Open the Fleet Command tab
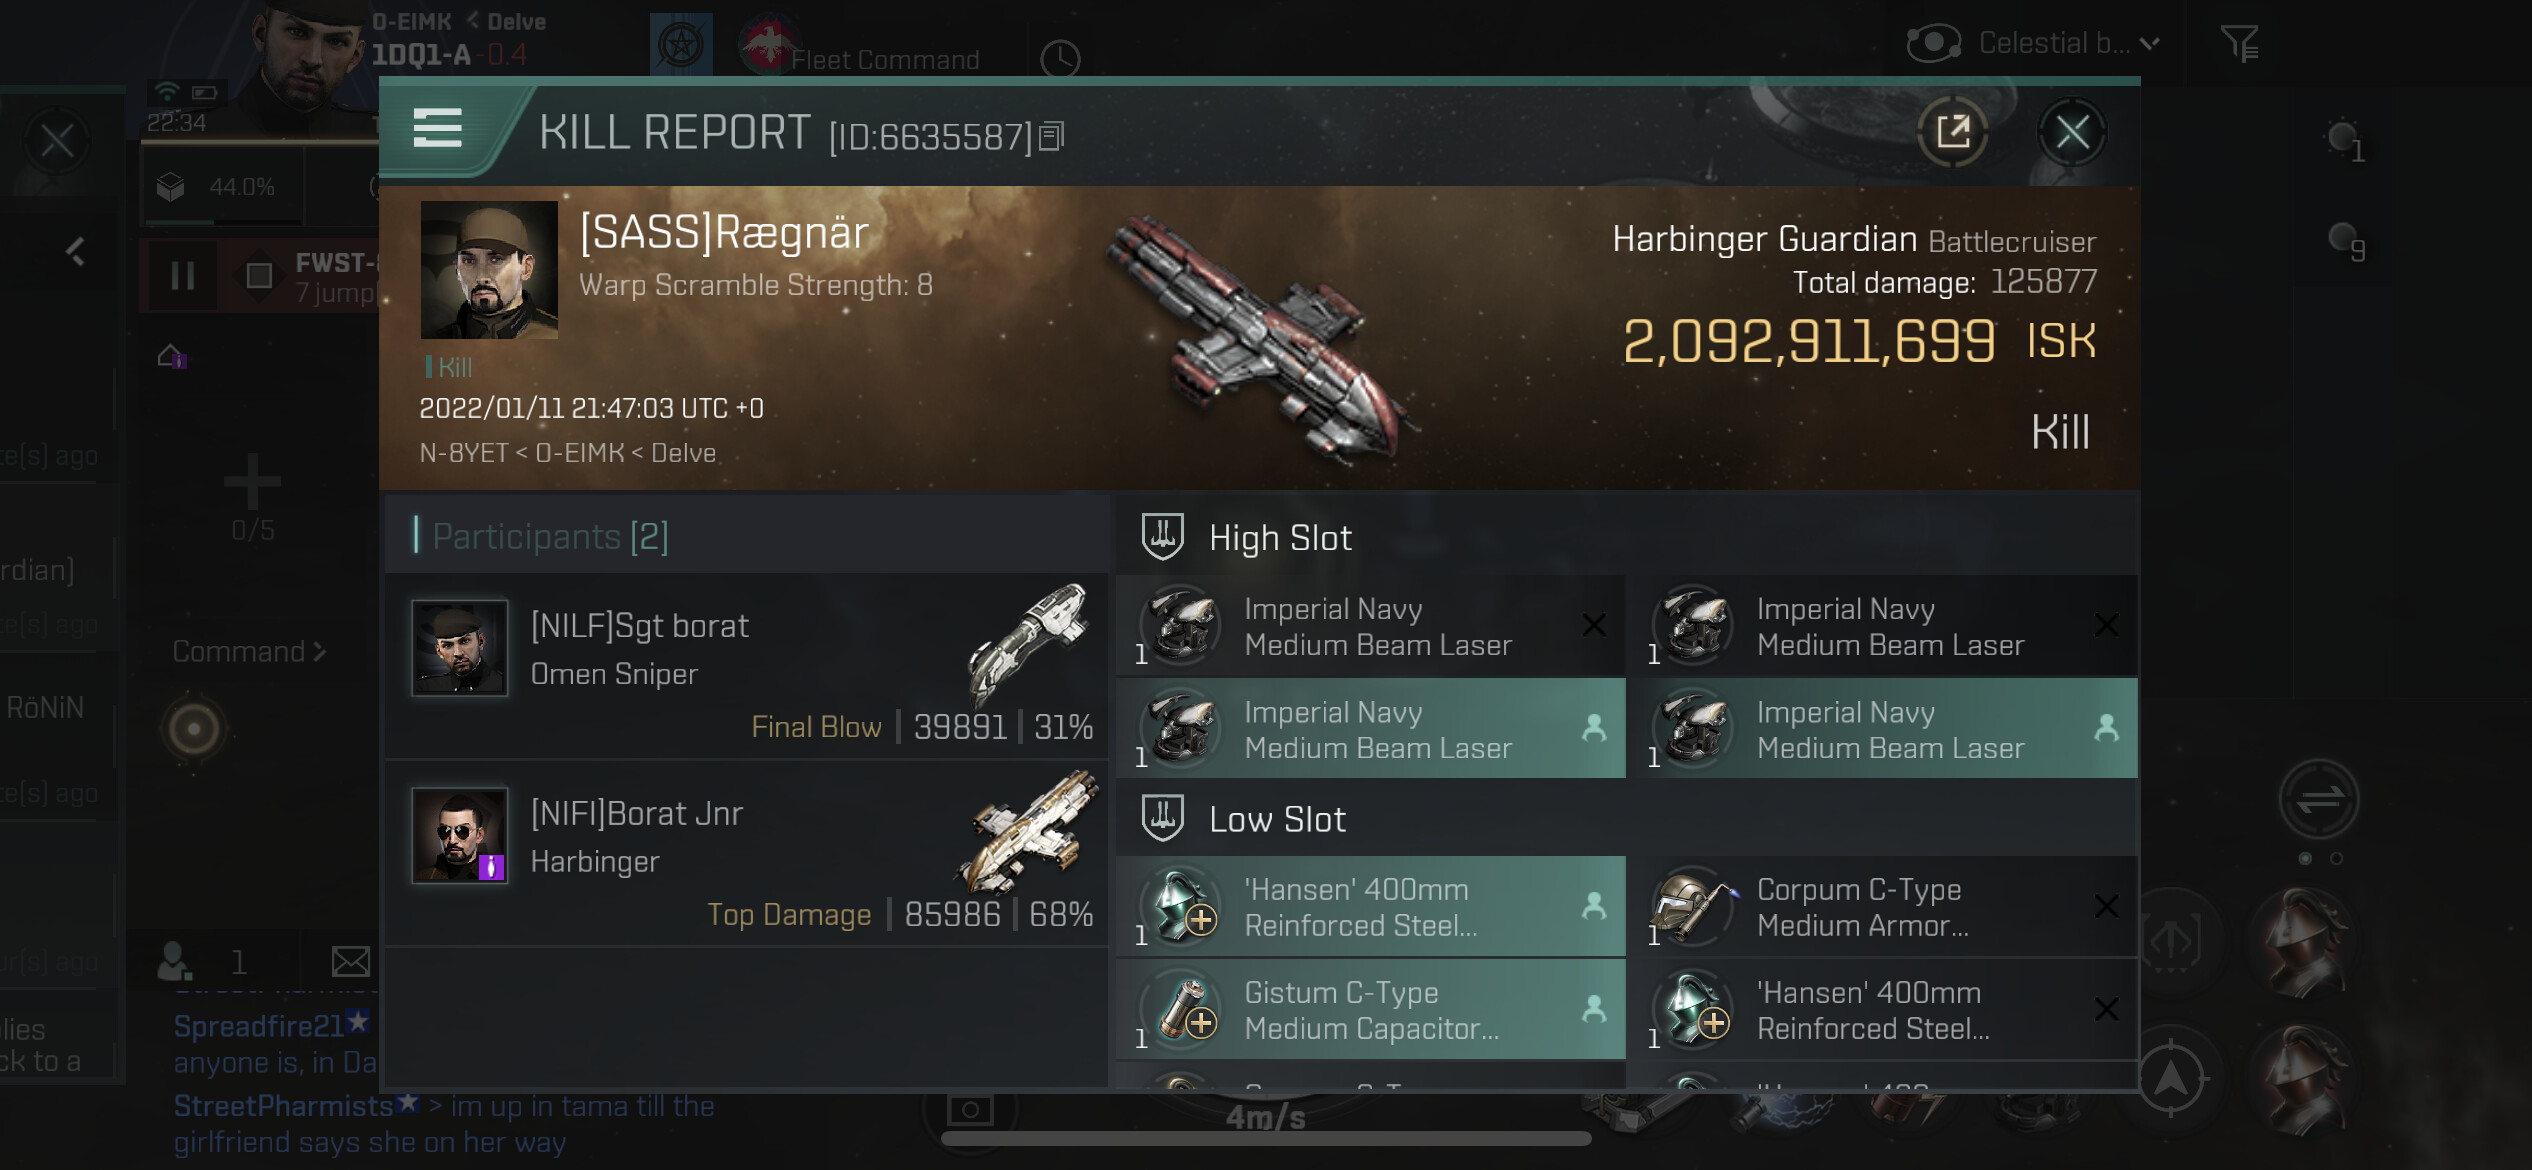The image size is (2532, 1170). point(884,59)
